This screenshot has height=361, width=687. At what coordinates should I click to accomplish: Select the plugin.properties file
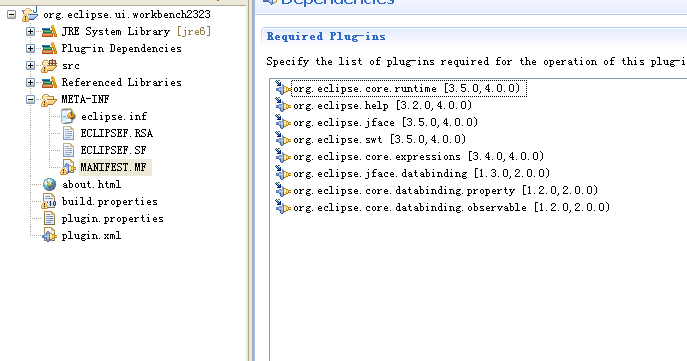point(113,219)
